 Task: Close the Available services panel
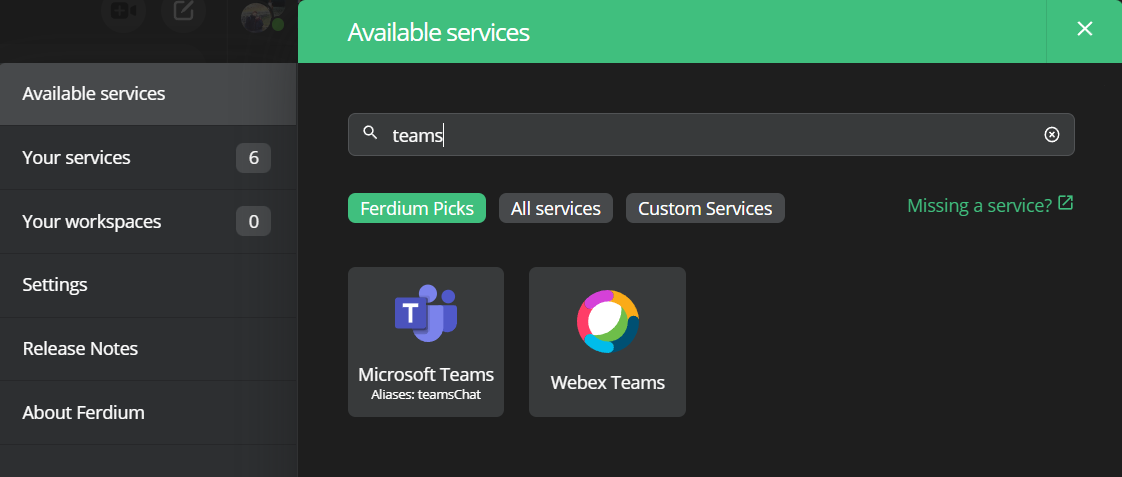[1084, 29]
